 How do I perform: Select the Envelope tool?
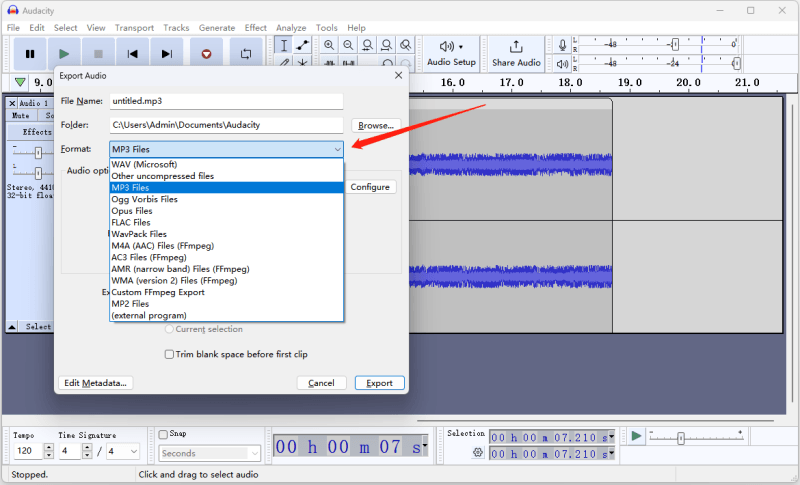pyautogui.click(x=303, y=45)
